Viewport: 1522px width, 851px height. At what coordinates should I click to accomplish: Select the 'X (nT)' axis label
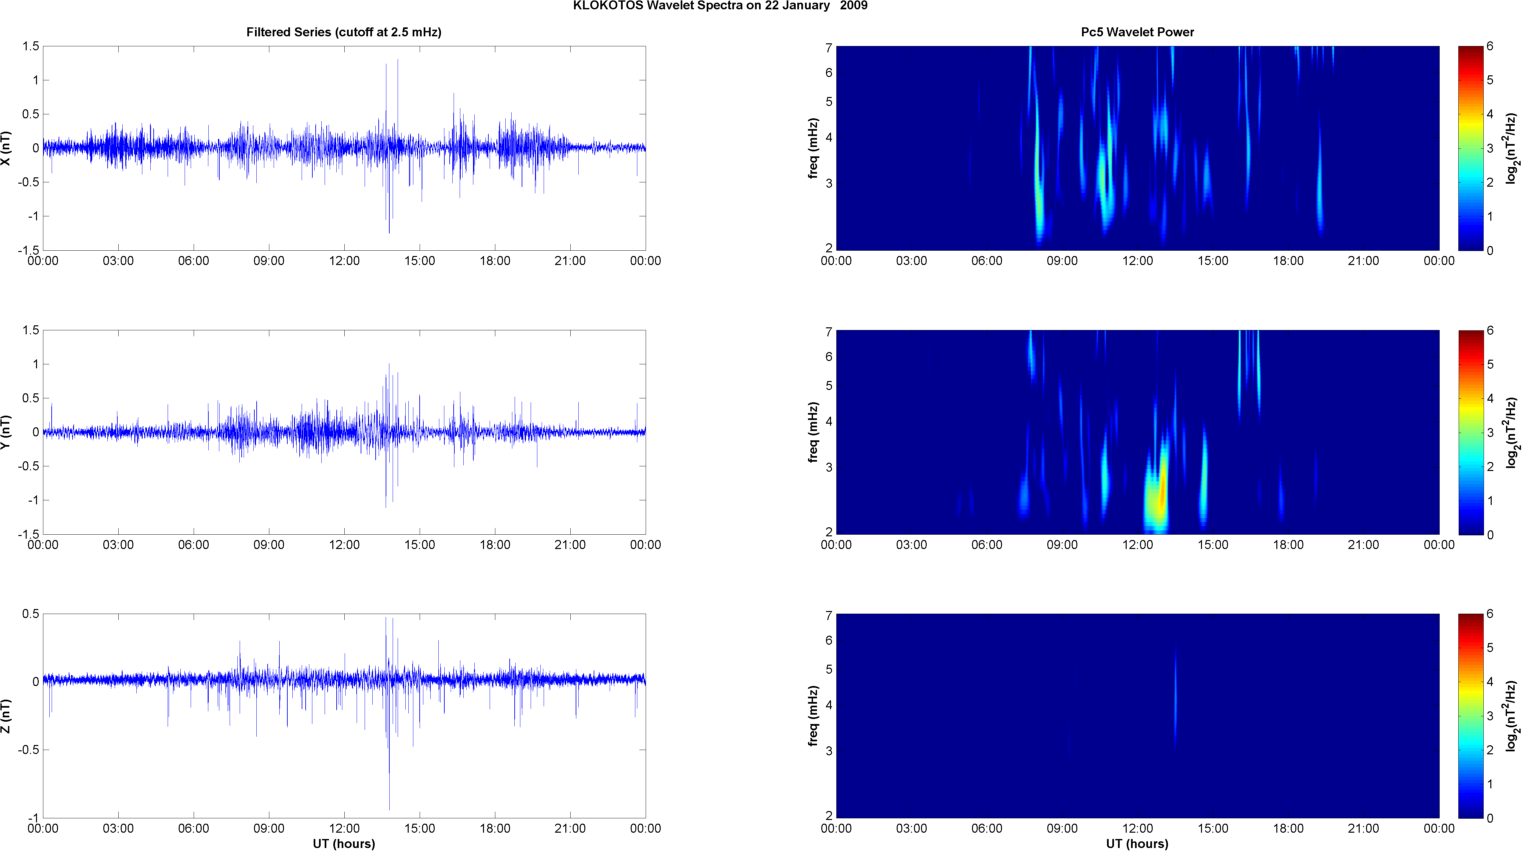(7, 148)
